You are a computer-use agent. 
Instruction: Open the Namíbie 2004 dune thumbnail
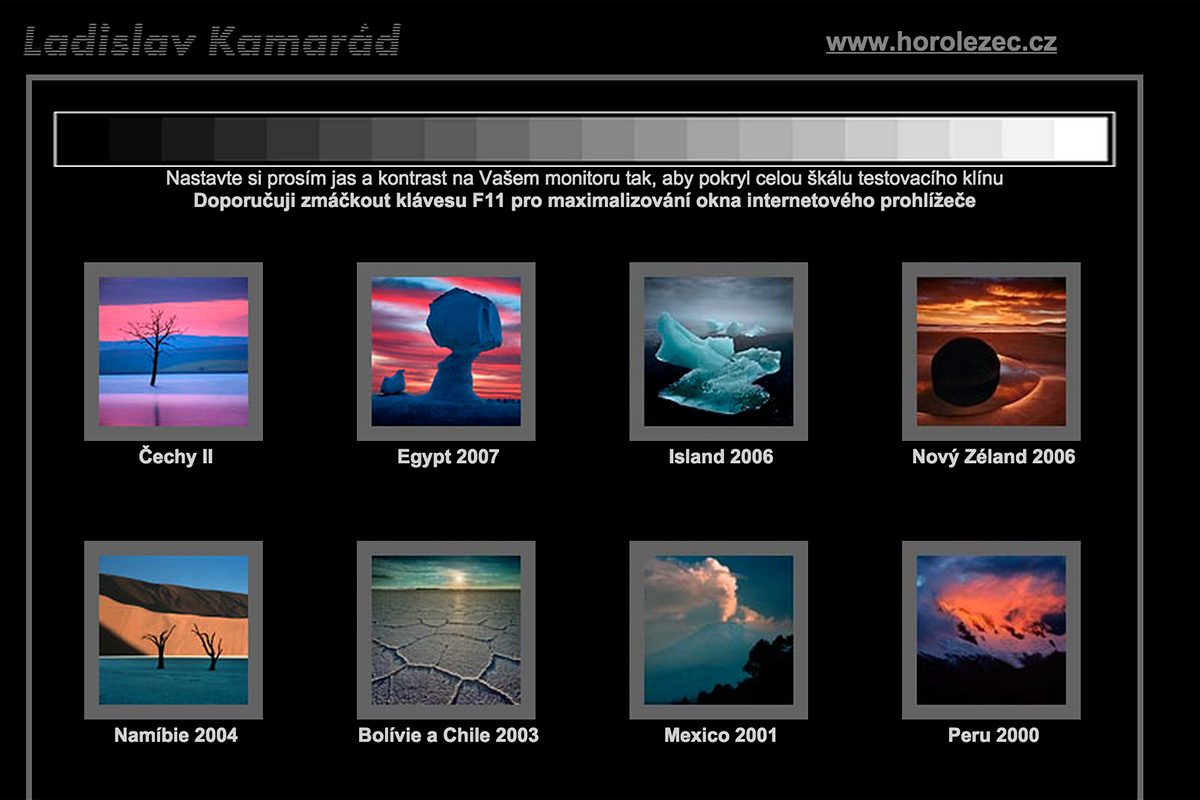coord(173,630)
